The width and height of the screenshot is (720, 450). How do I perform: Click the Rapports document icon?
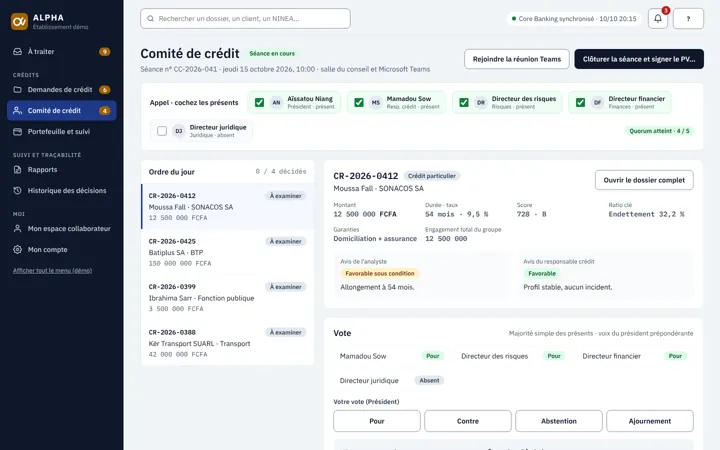click(x=17, y=169)
